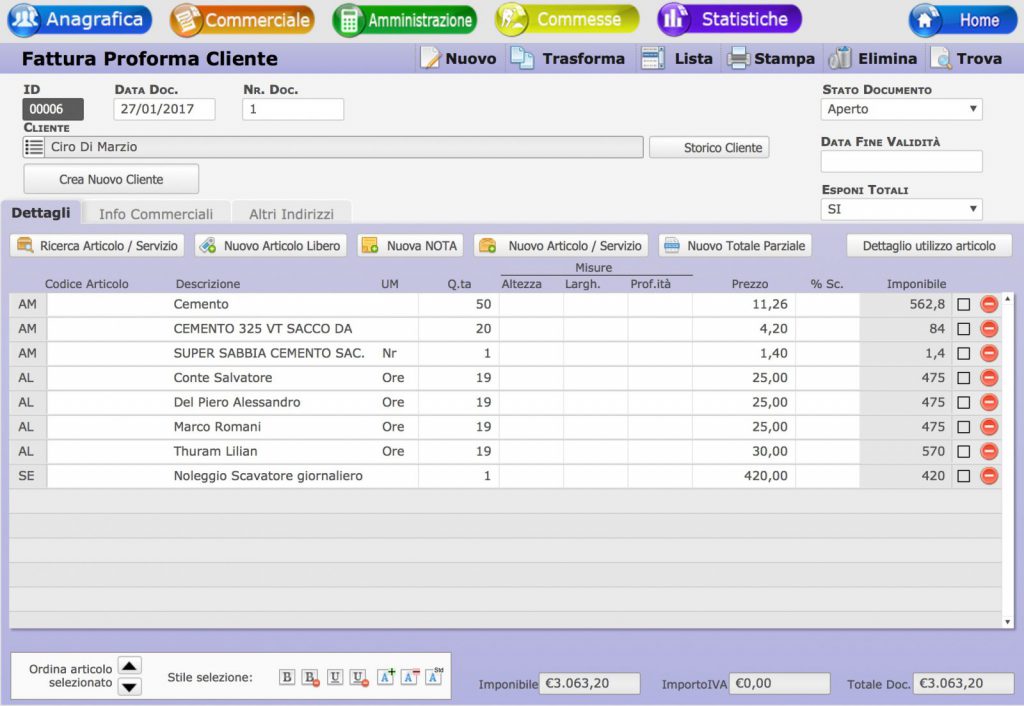Viewport: 1024px width, 706px height.
Task: Click Nuovo Articolo / Servizio button
Action: click(x=561, y=246)
